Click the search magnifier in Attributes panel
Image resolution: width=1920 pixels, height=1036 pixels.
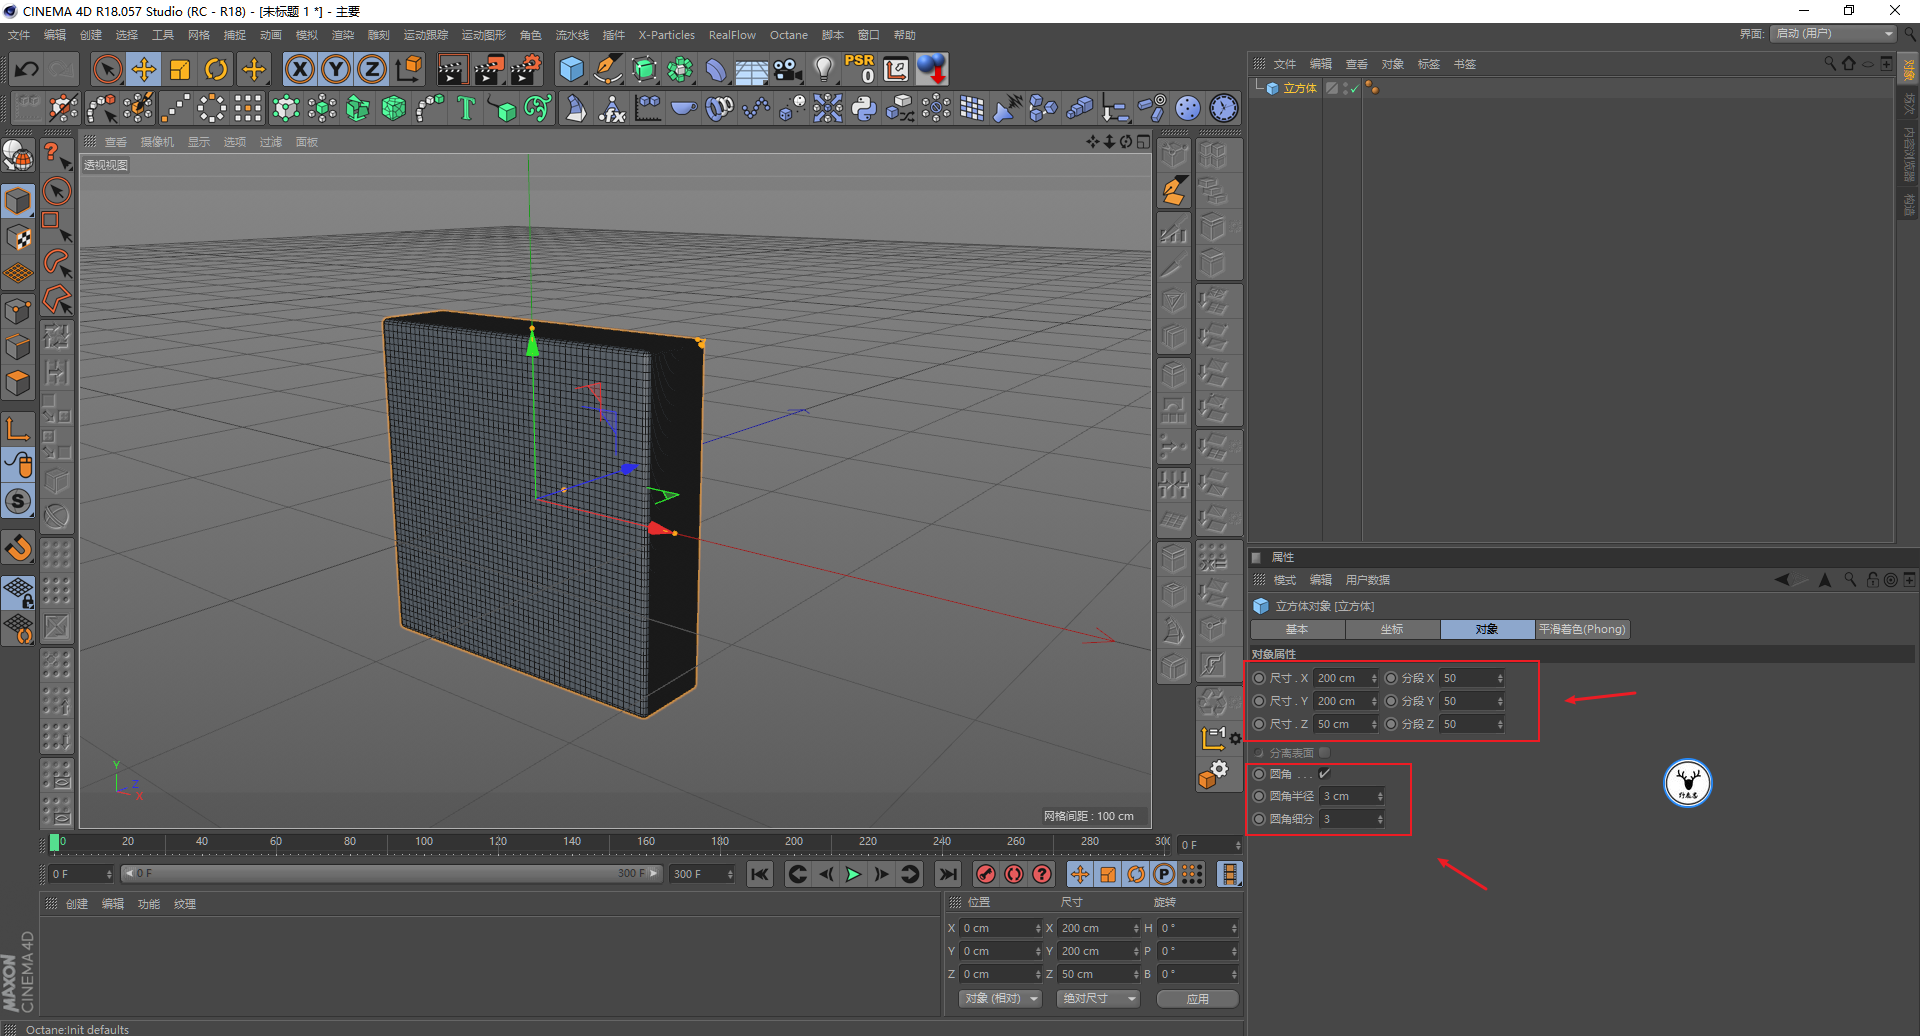pyautogui.click(x=1850, y=580)
